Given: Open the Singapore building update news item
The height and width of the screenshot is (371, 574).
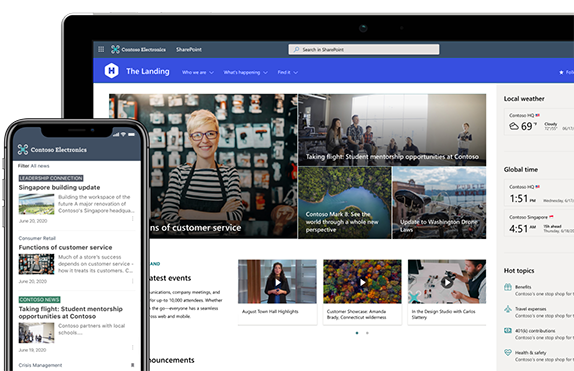Looking at the screenshot, I should pyautogui.click(x=59, y=188).
